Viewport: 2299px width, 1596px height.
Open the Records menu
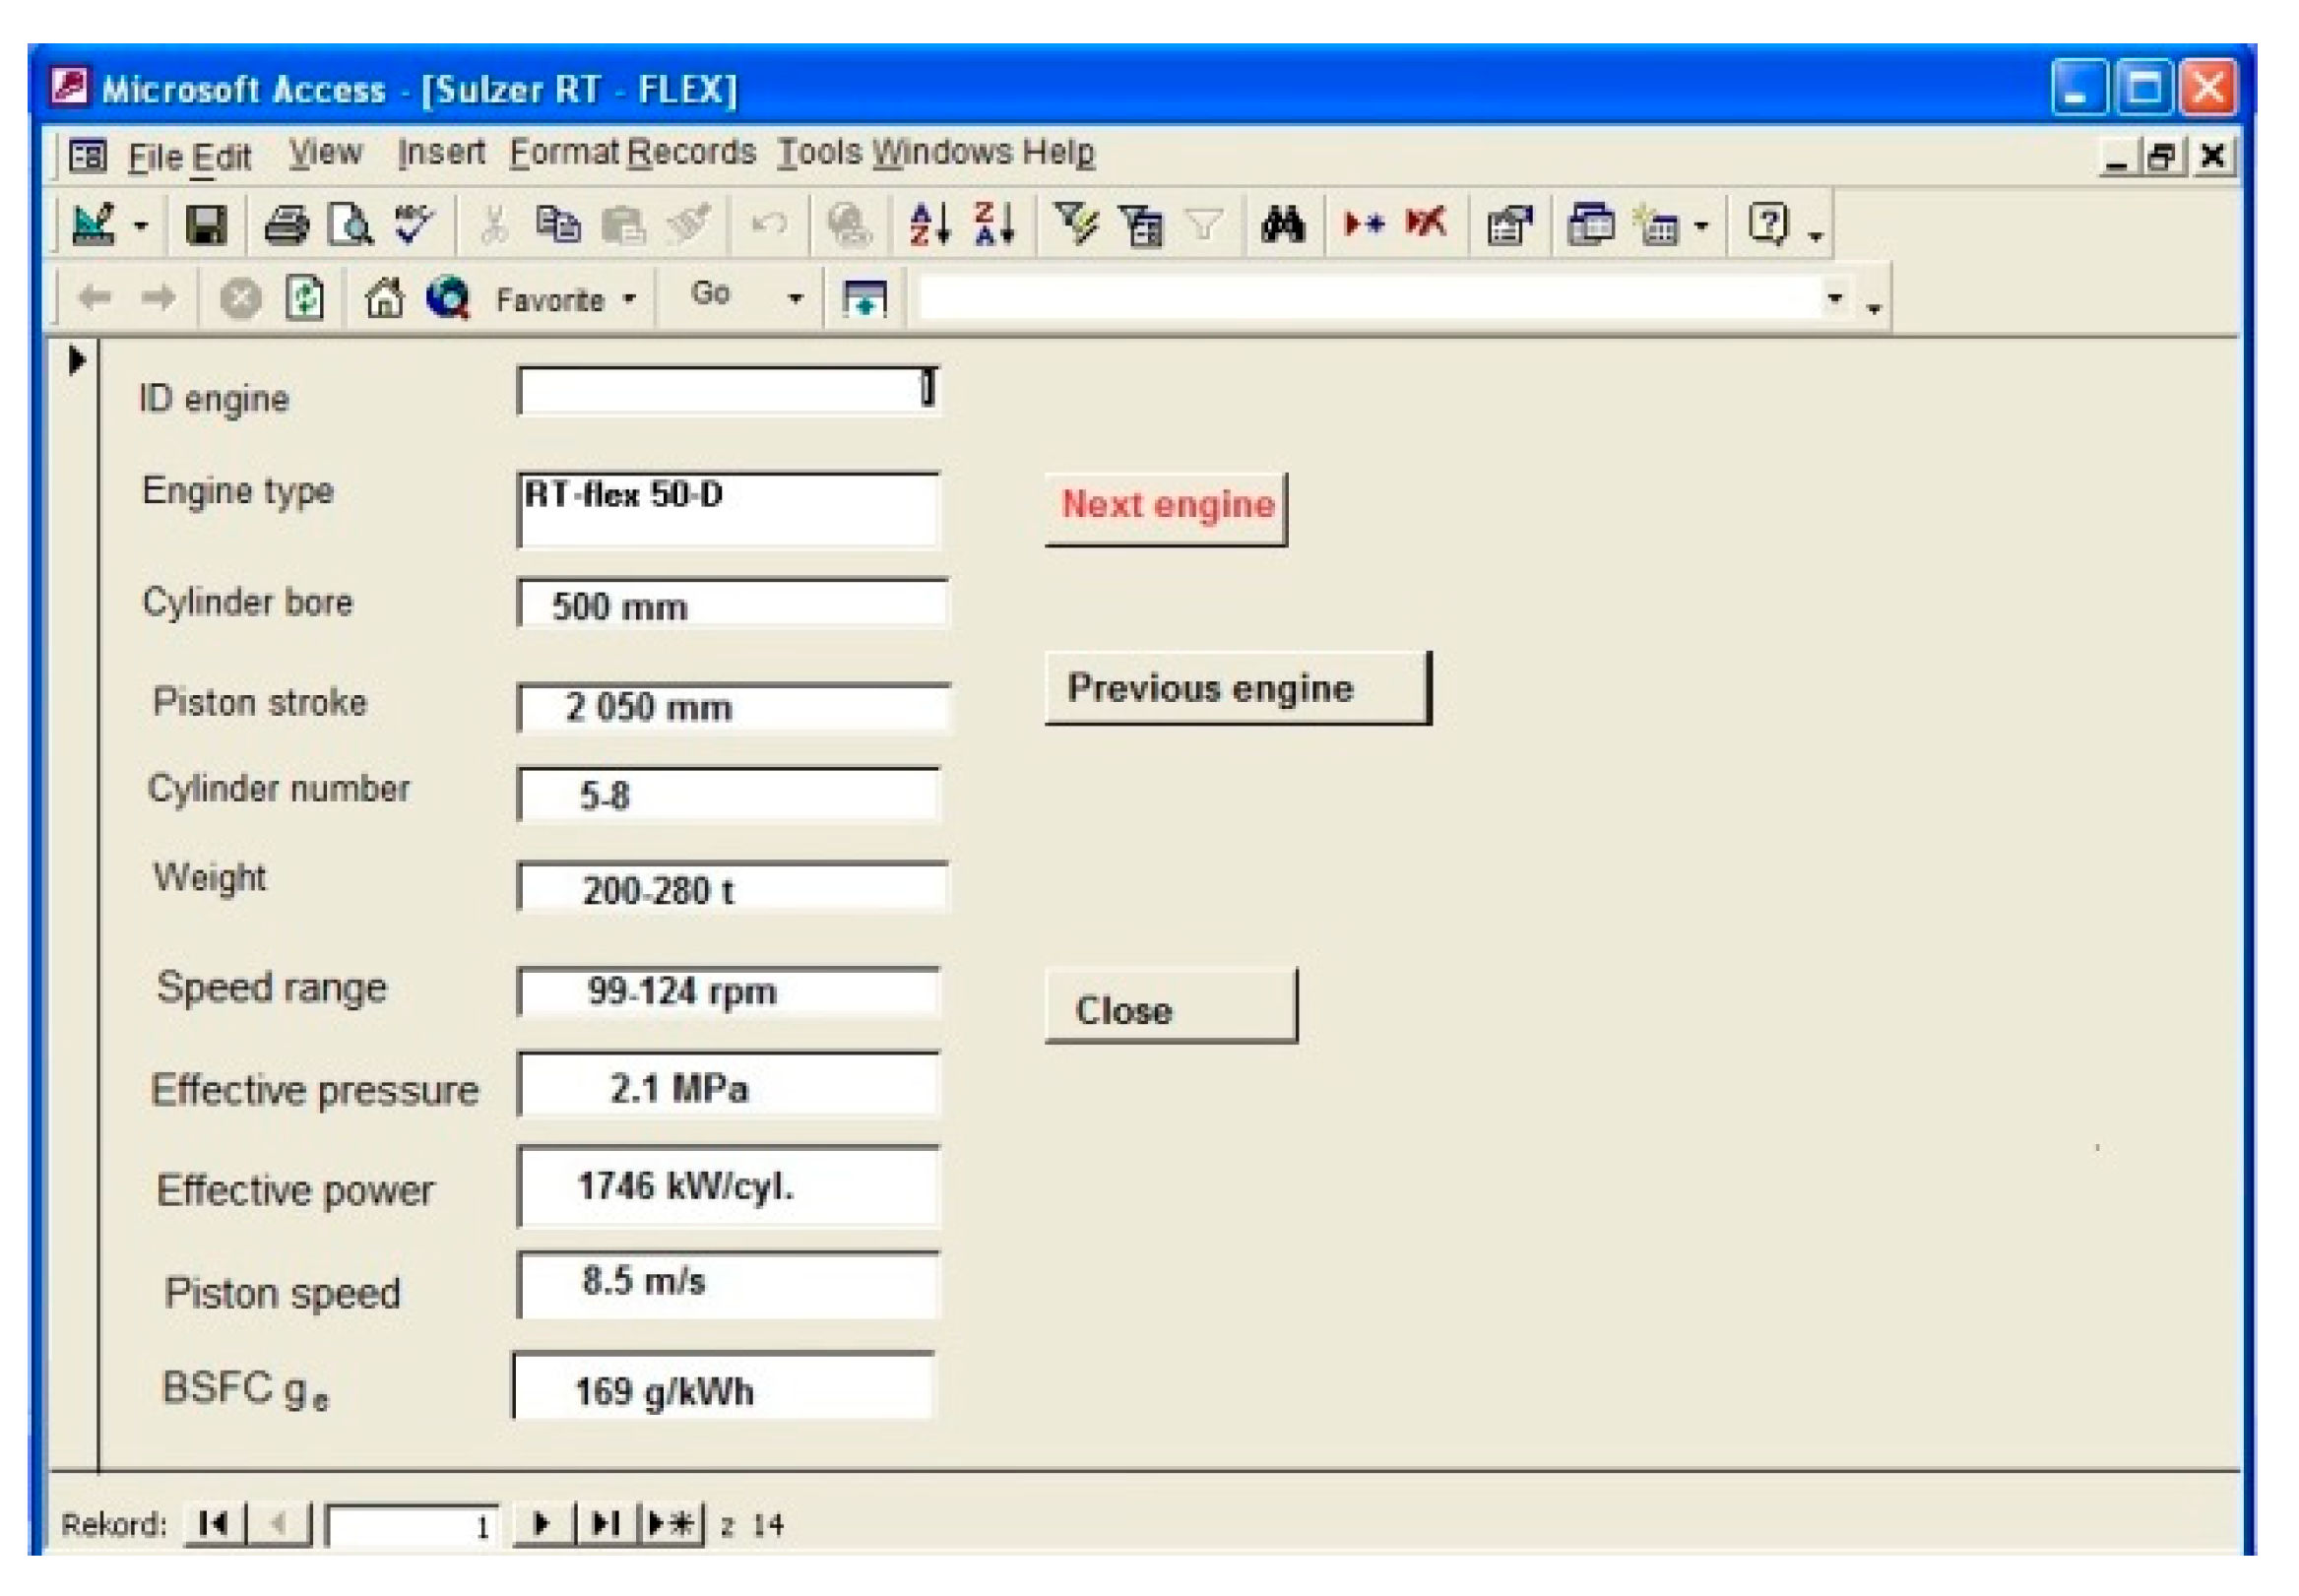tap(690, 152)
